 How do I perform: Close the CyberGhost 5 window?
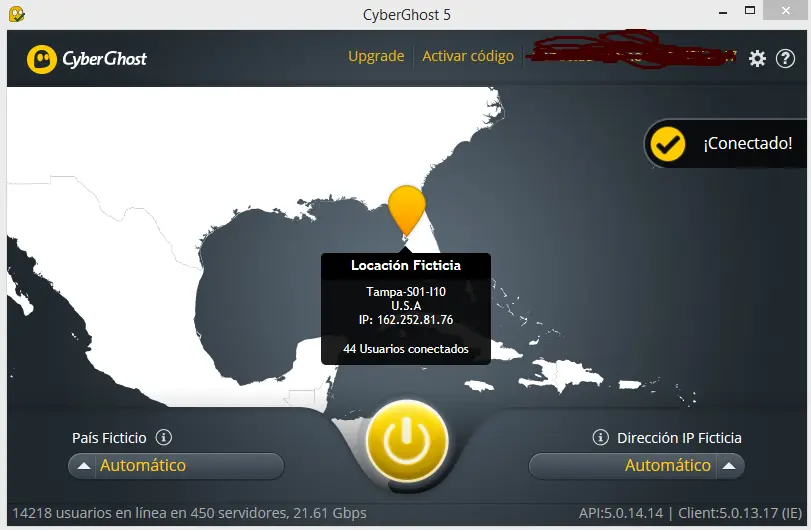[786, 10]
